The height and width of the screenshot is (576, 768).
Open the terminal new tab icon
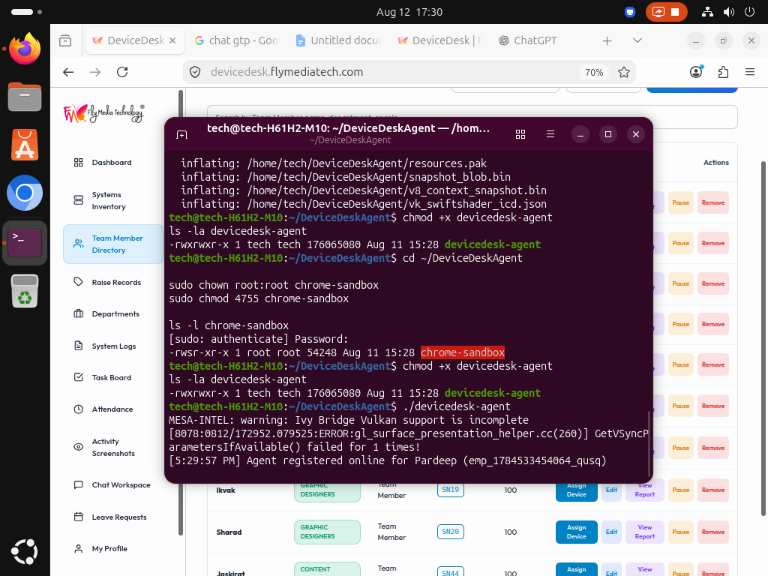tap(182, 134)
